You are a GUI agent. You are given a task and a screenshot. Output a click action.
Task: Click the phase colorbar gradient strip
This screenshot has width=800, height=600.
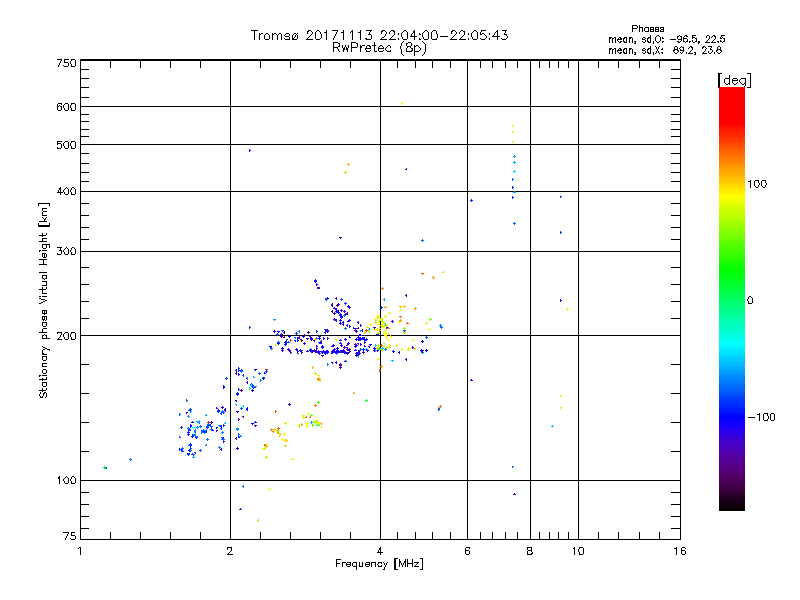[732, 298]
